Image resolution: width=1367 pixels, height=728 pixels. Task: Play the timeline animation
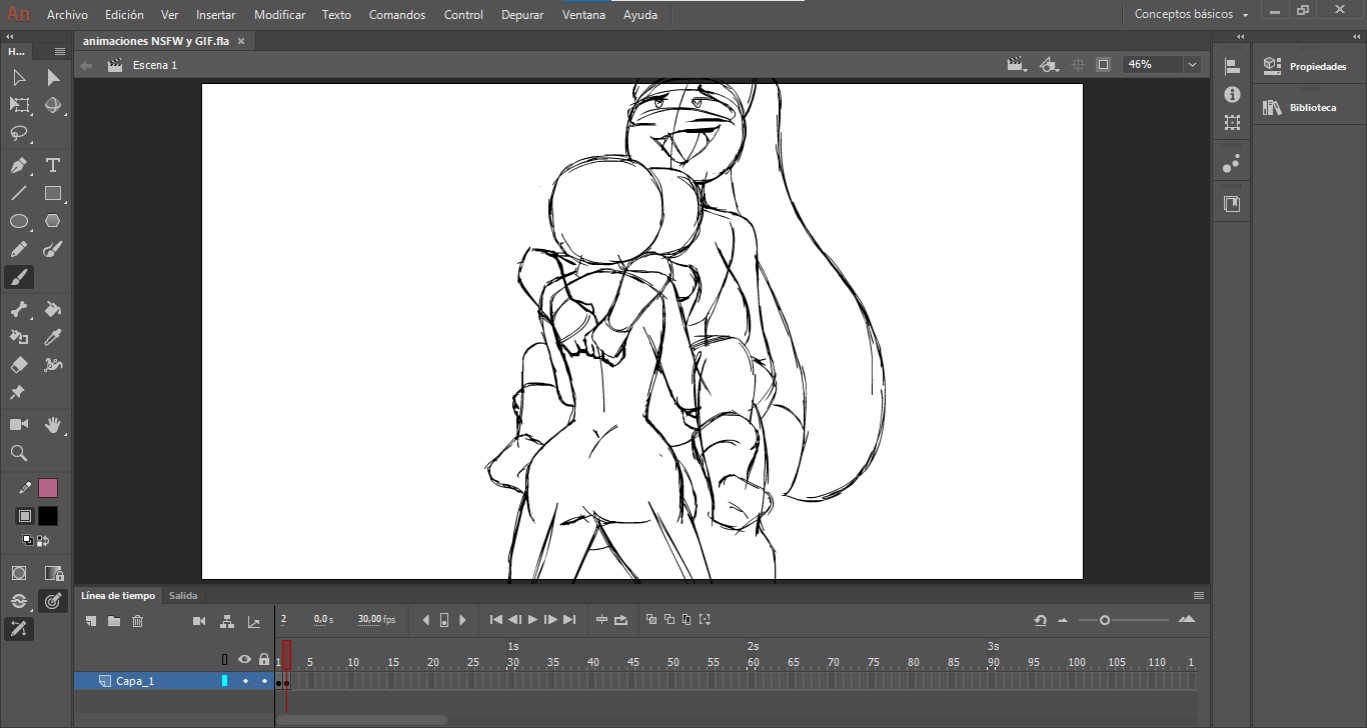[x=533, y=620]
